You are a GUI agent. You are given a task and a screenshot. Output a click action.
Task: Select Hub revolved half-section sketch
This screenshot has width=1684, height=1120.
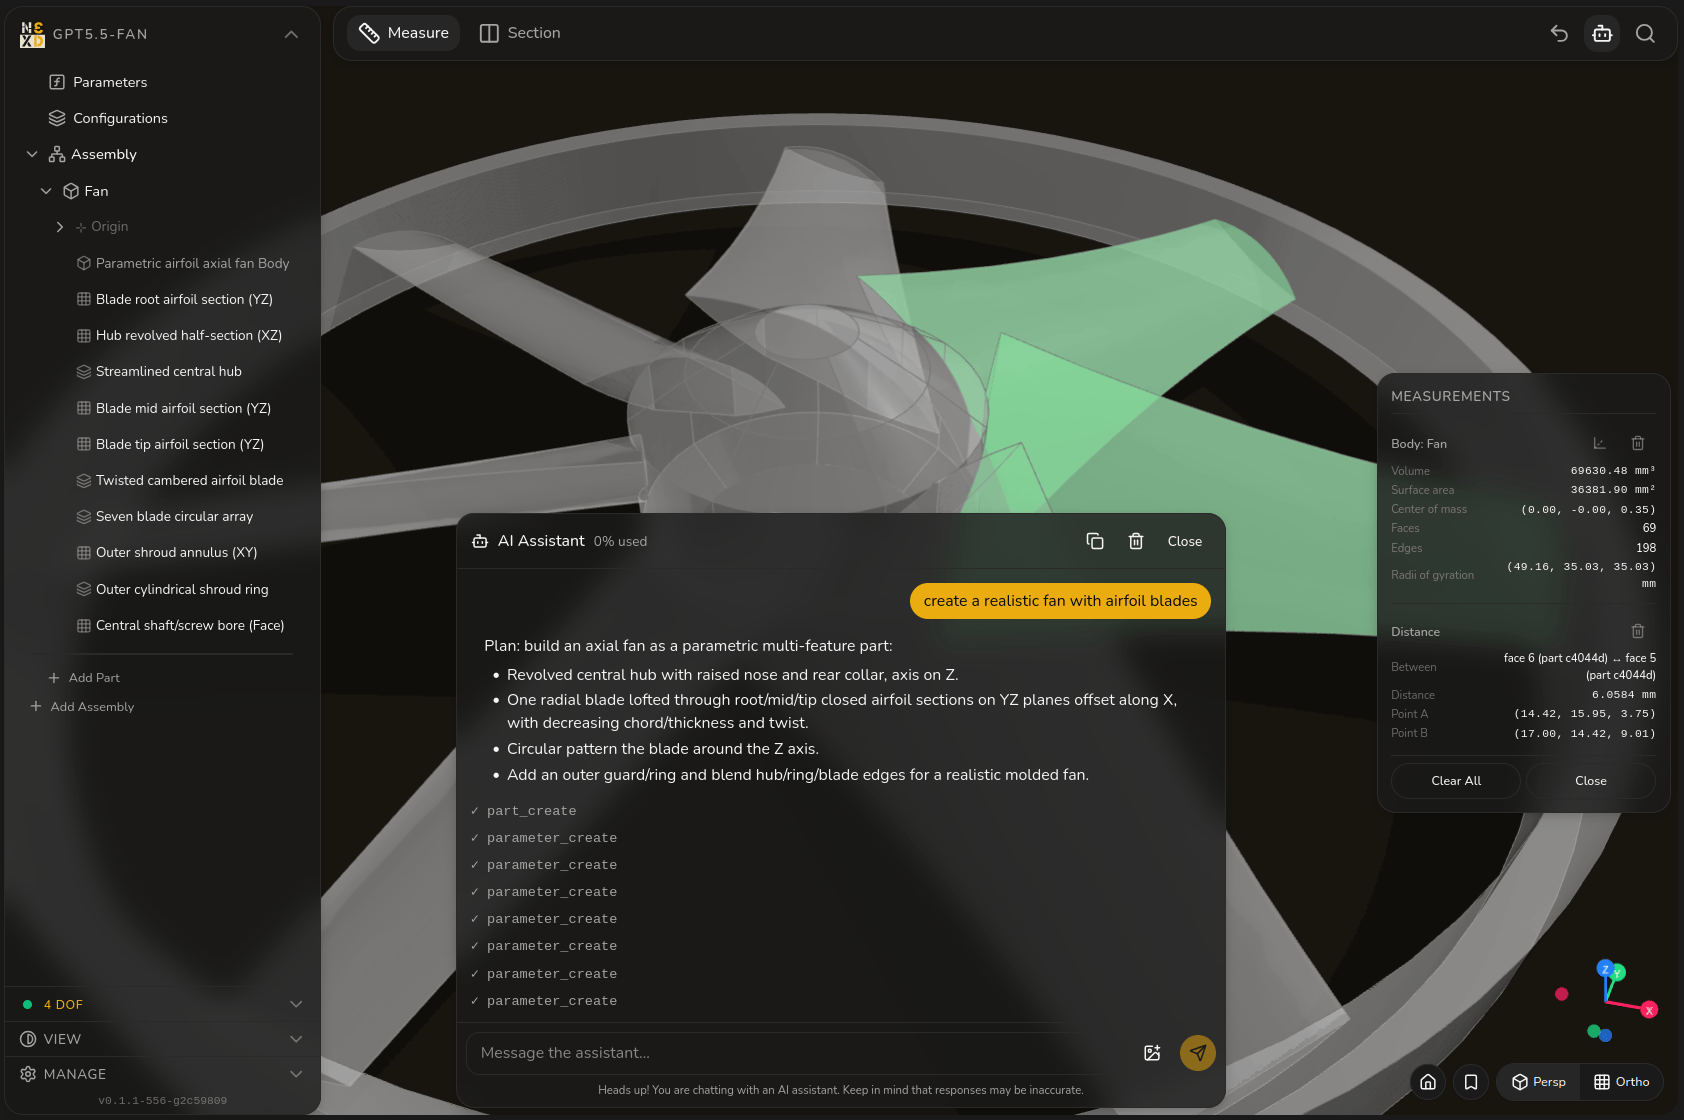tap(180, 335)
